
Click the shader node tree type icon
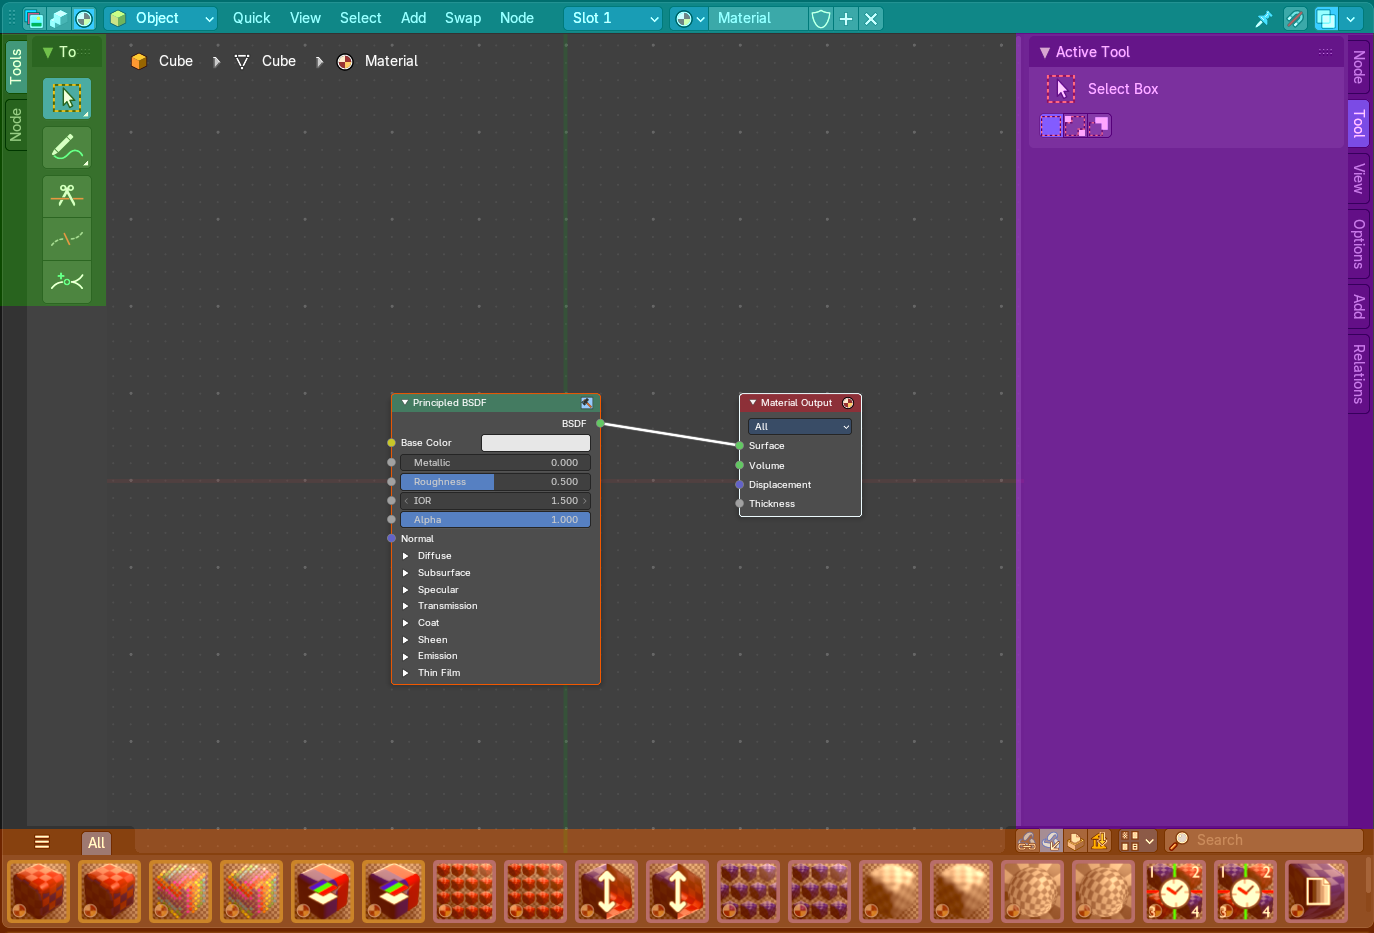tap(84, 18)
